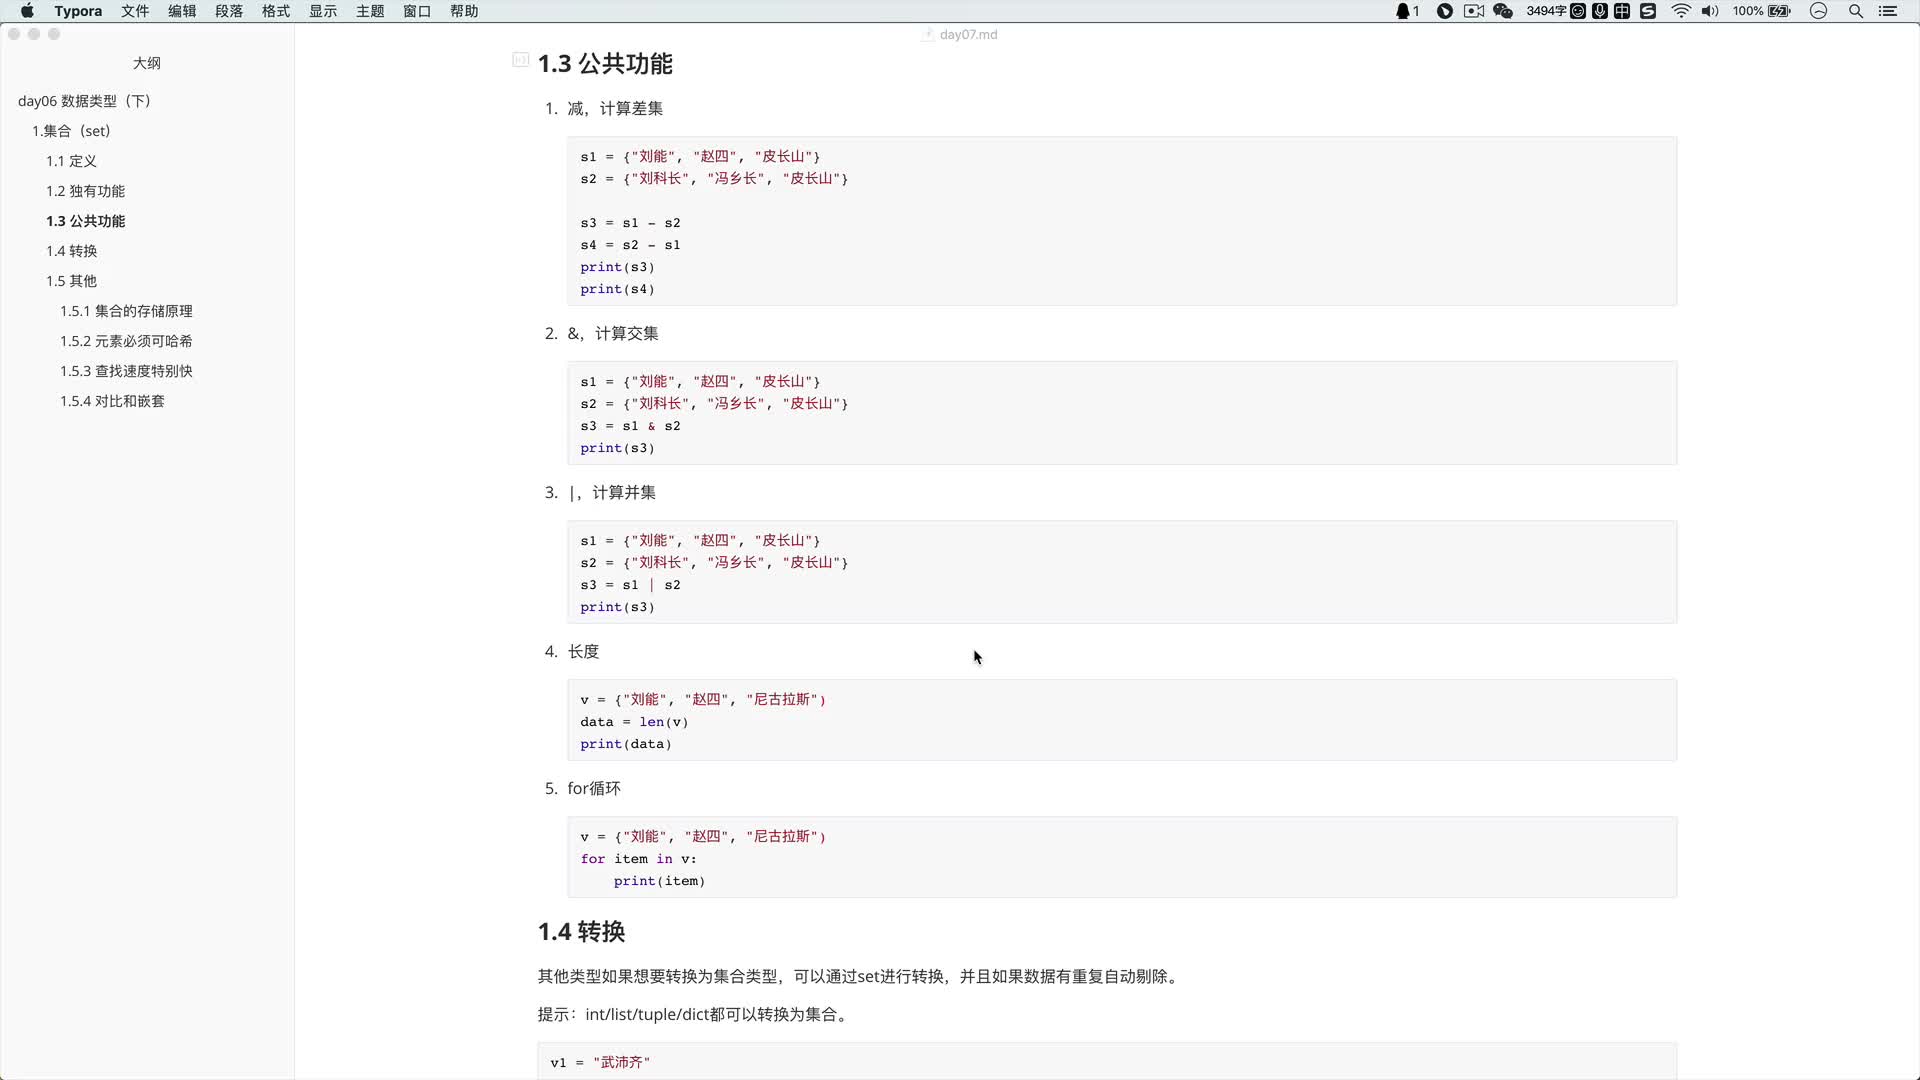Screen dimensions: 1920x1080
Task: Click the file icon next to day07.md title
Action: pos(927,34)
